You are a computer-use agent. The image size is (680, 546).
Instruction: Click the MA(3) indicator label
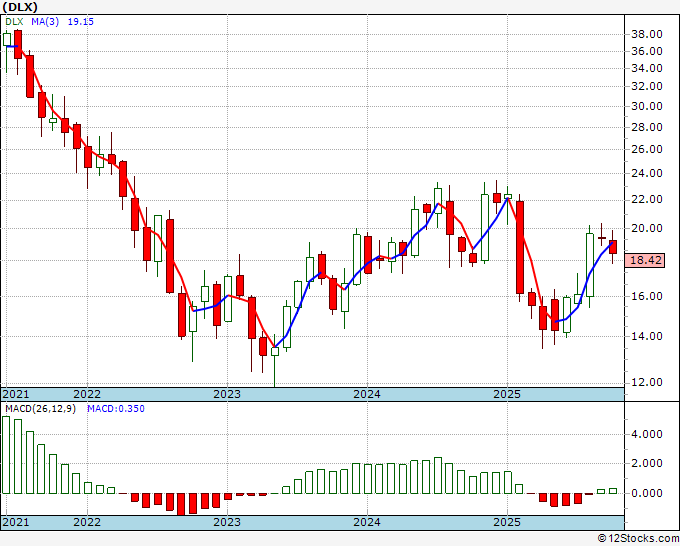pyautogui.click(x=45, y=22)
